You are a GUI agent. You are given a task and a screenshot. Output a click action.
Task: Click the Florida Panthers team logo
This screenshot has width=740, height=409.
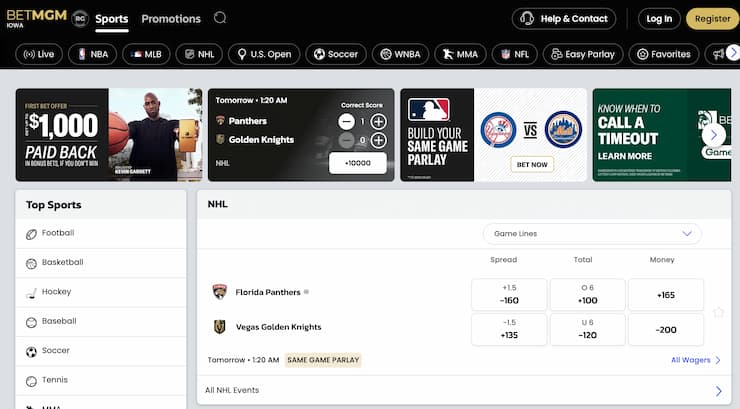219,292
